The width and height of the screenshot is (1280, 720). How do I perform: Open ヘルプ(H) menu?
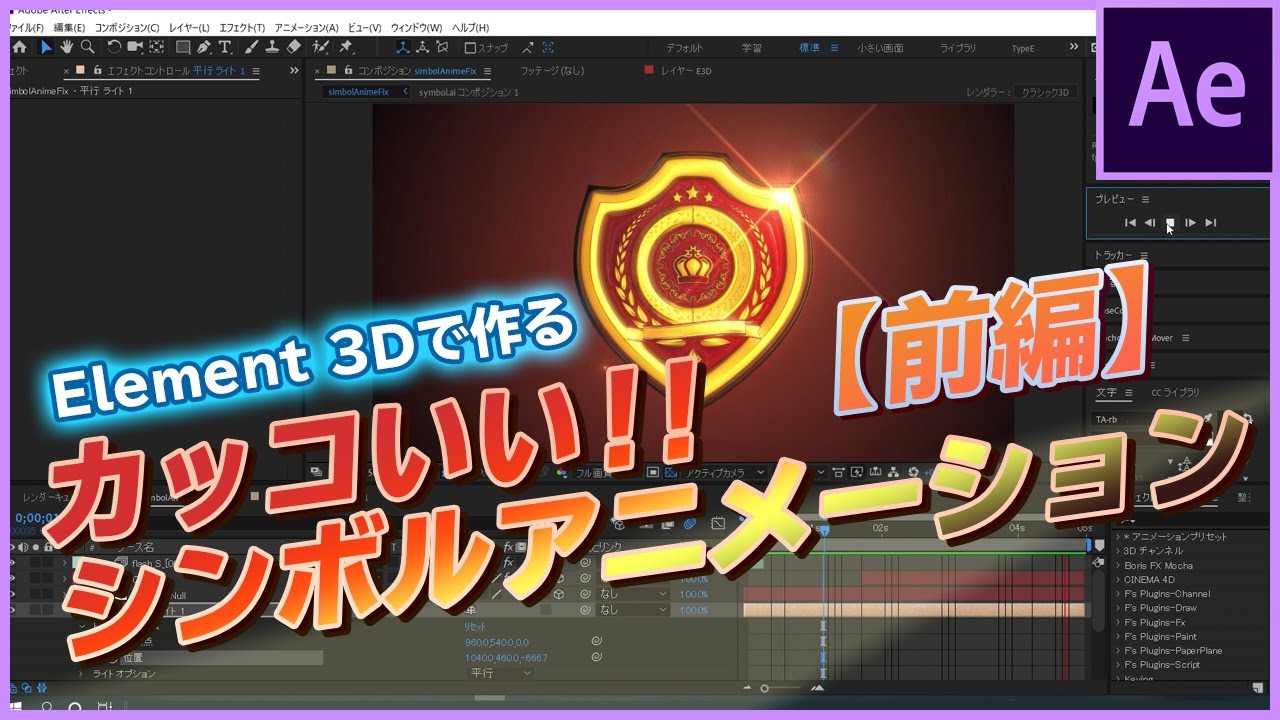(x=471, y=27)
